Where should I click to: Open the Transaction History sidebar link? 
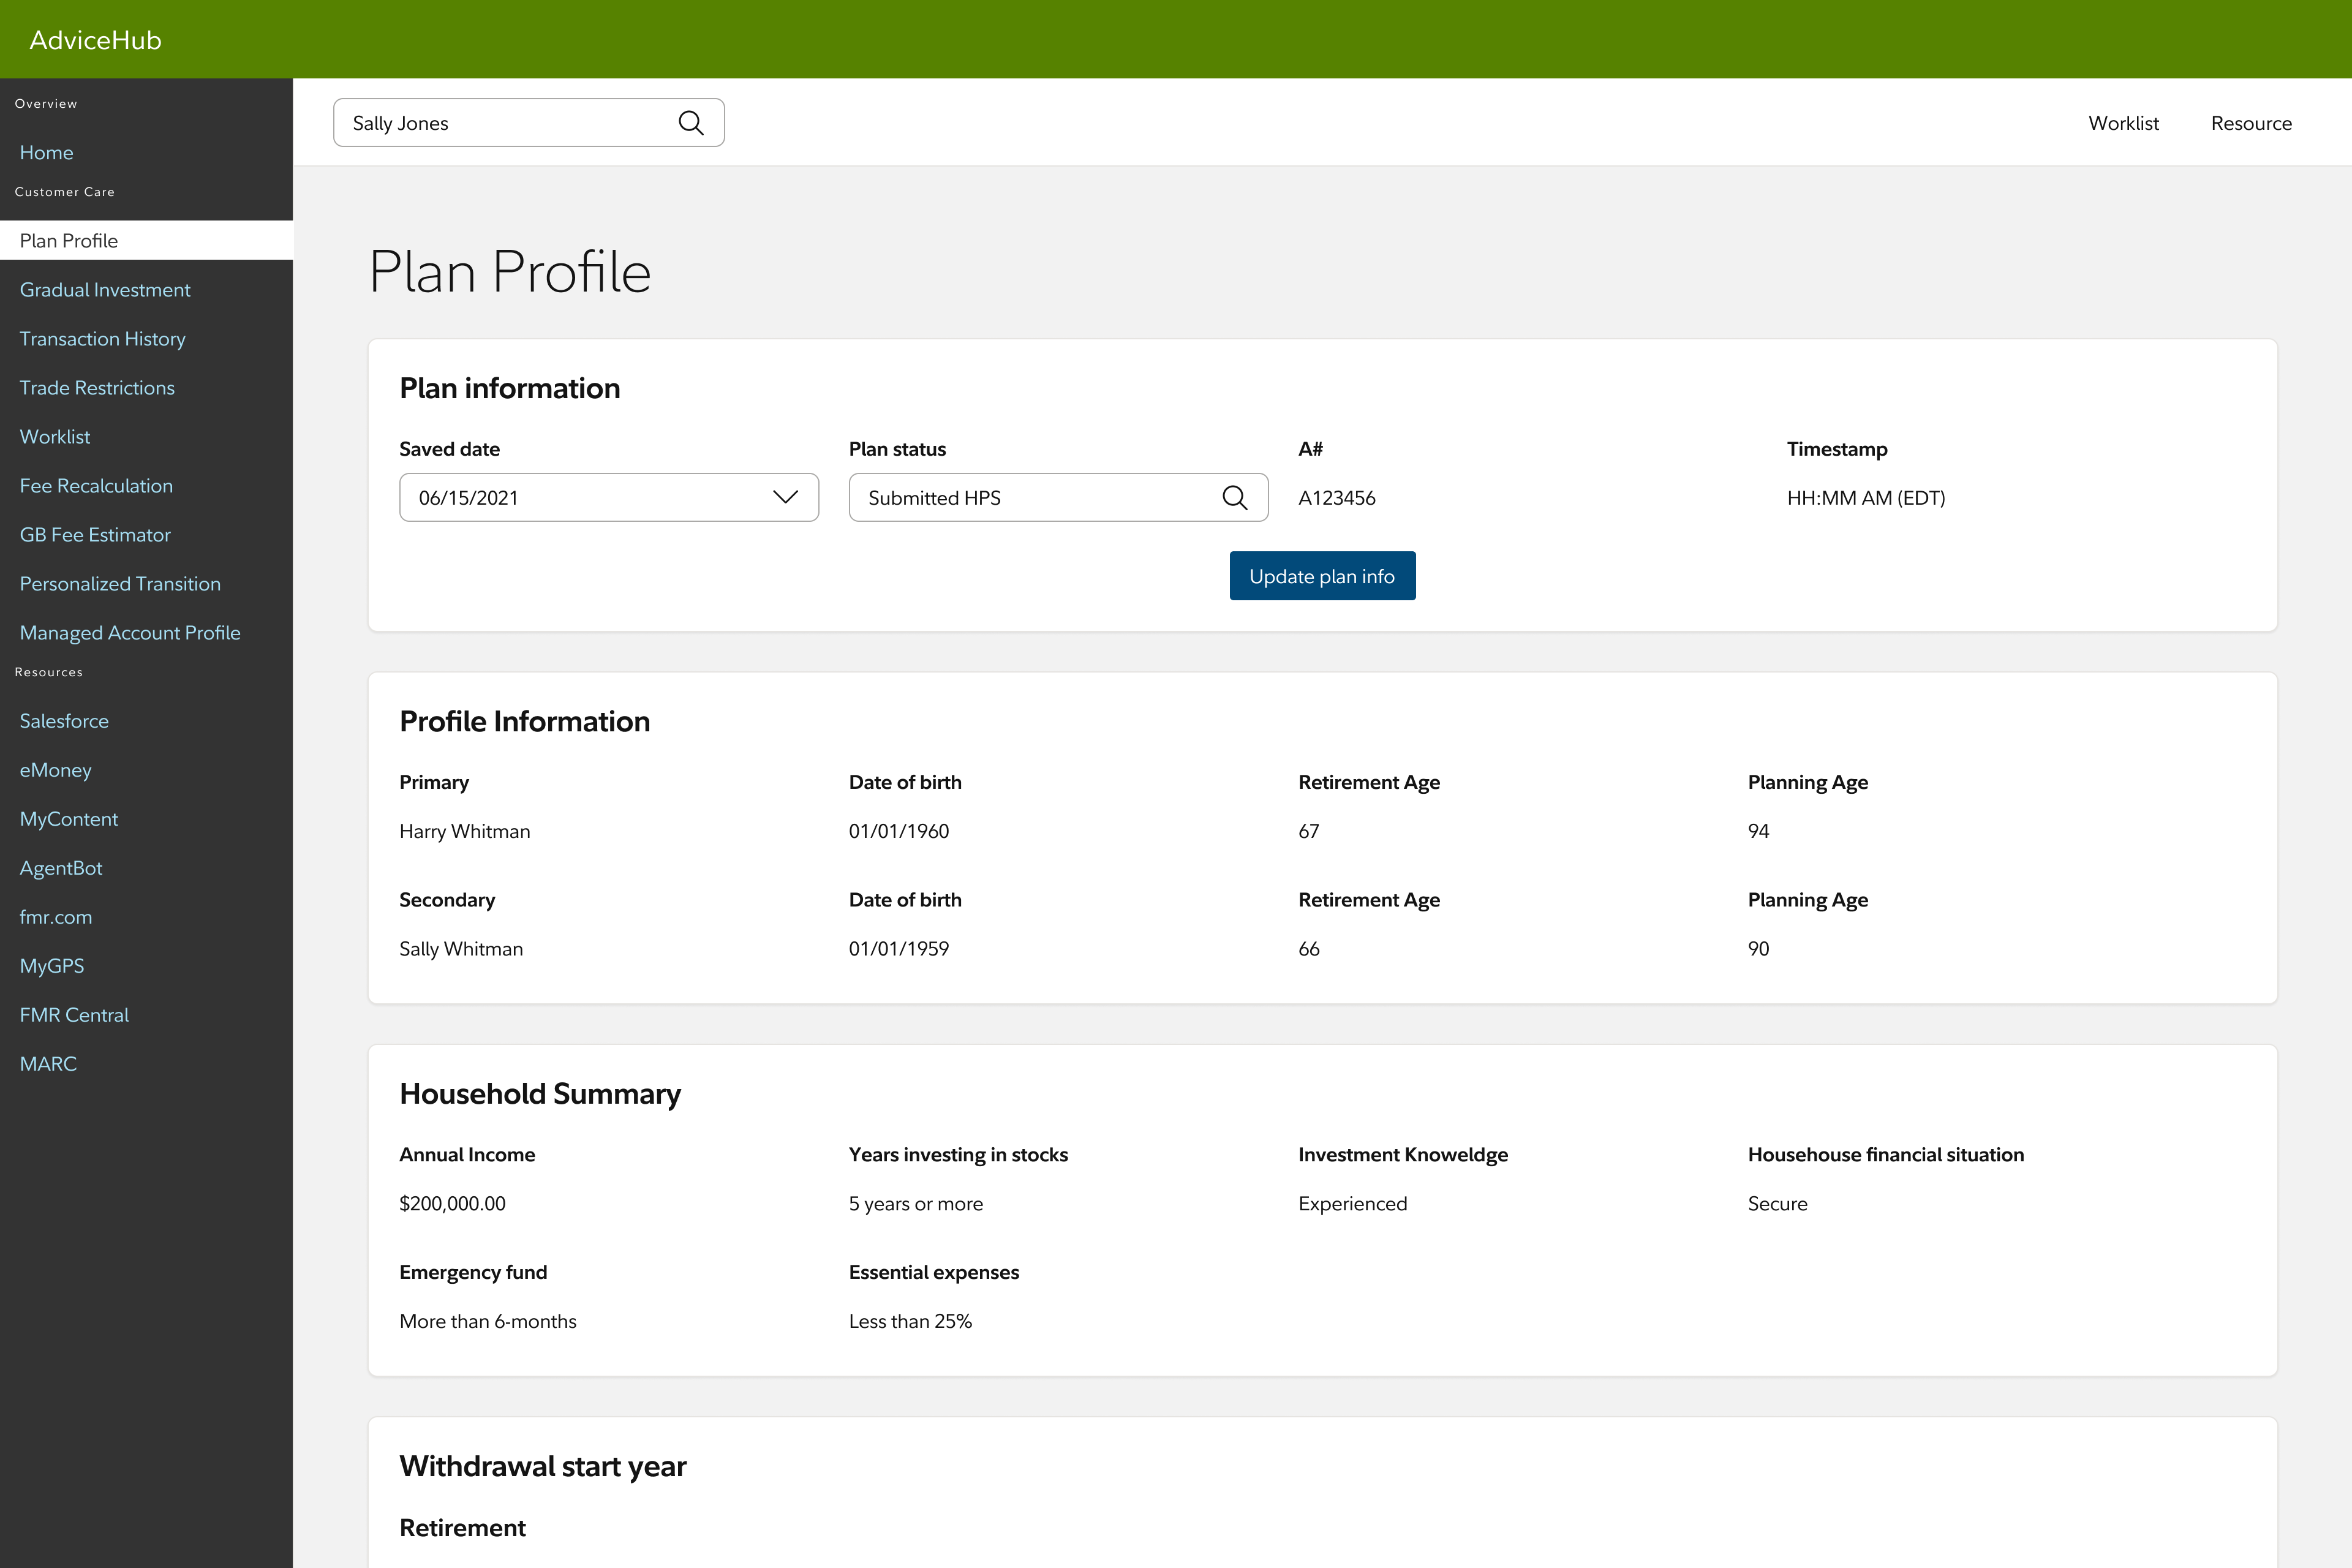102,339
